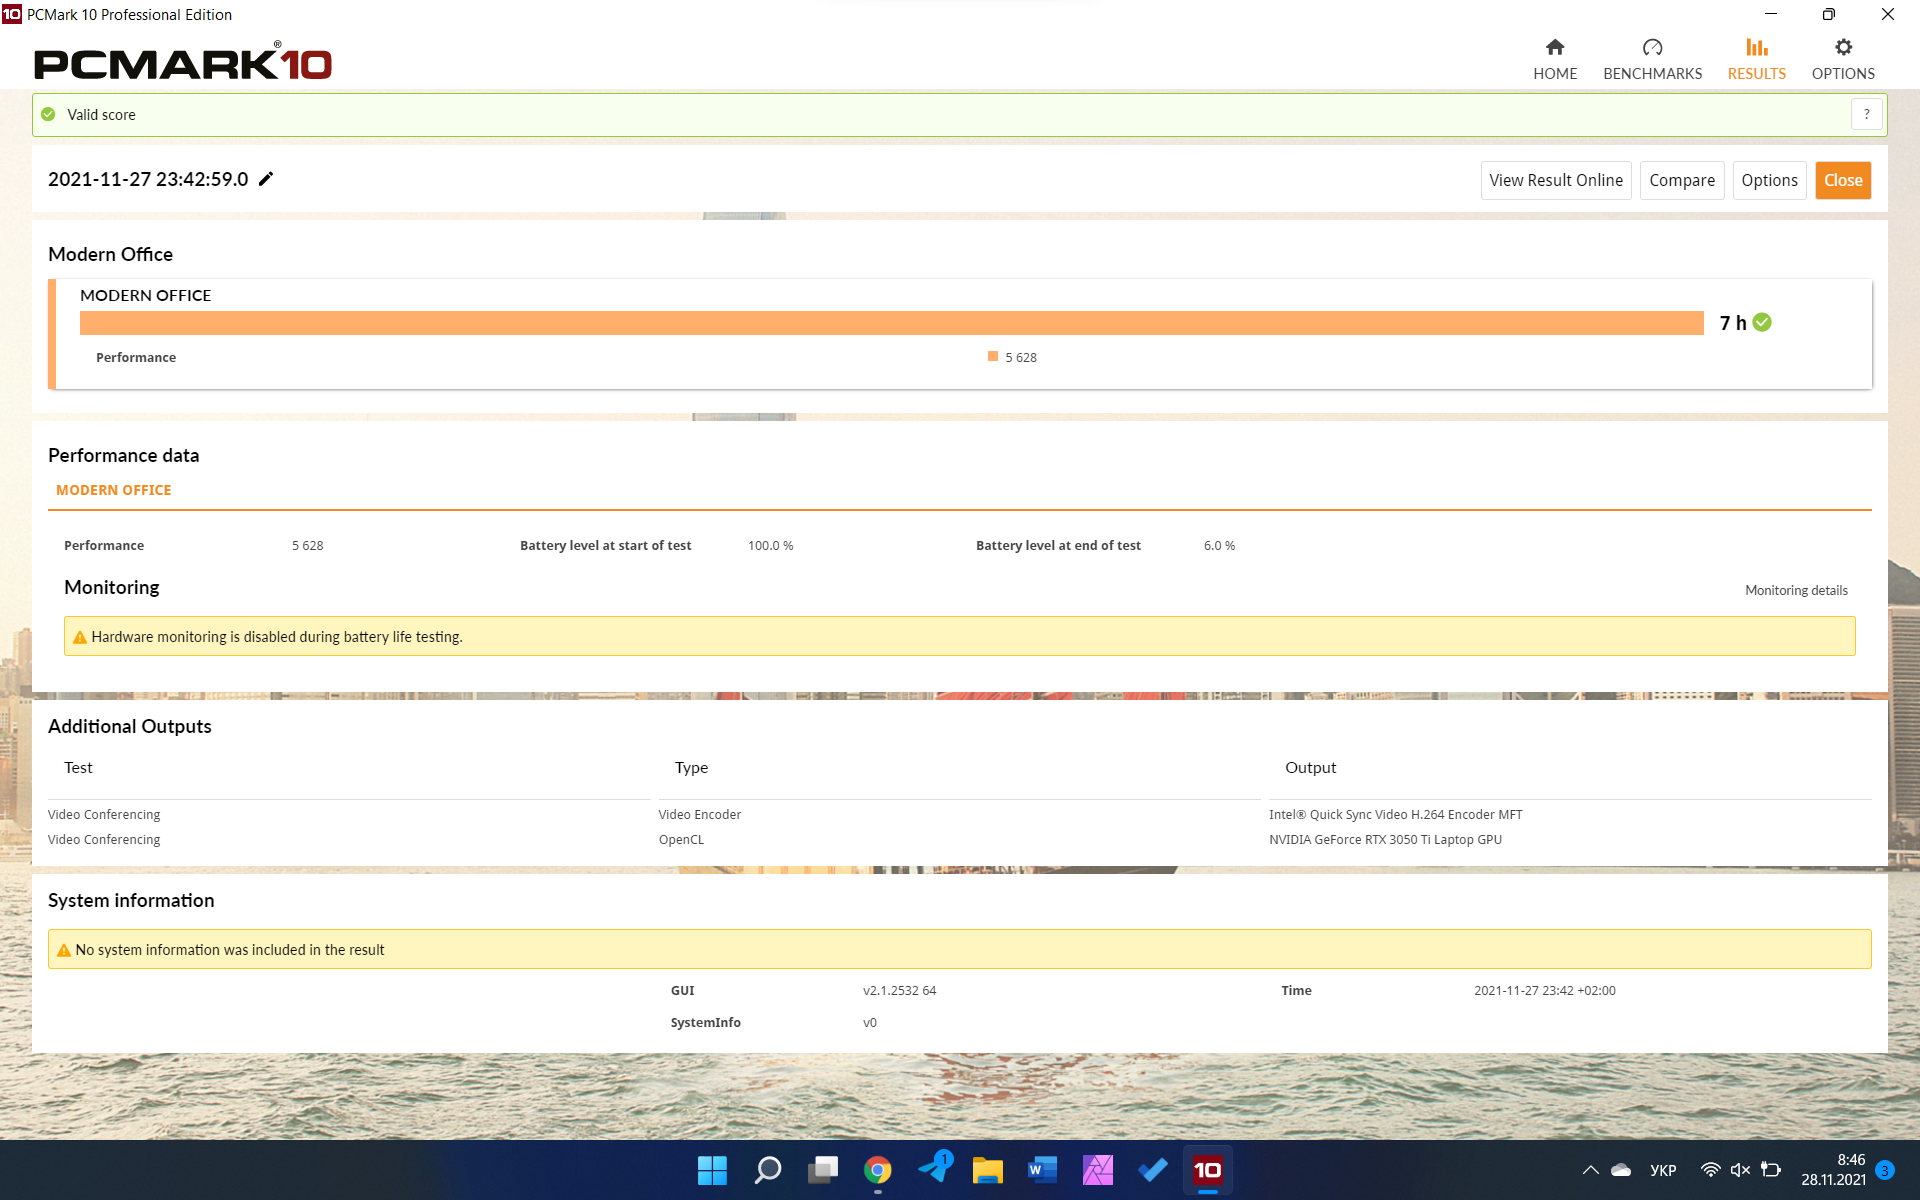Click the Test column header
Screen dimensions: 1920x1200
(78, 767)
